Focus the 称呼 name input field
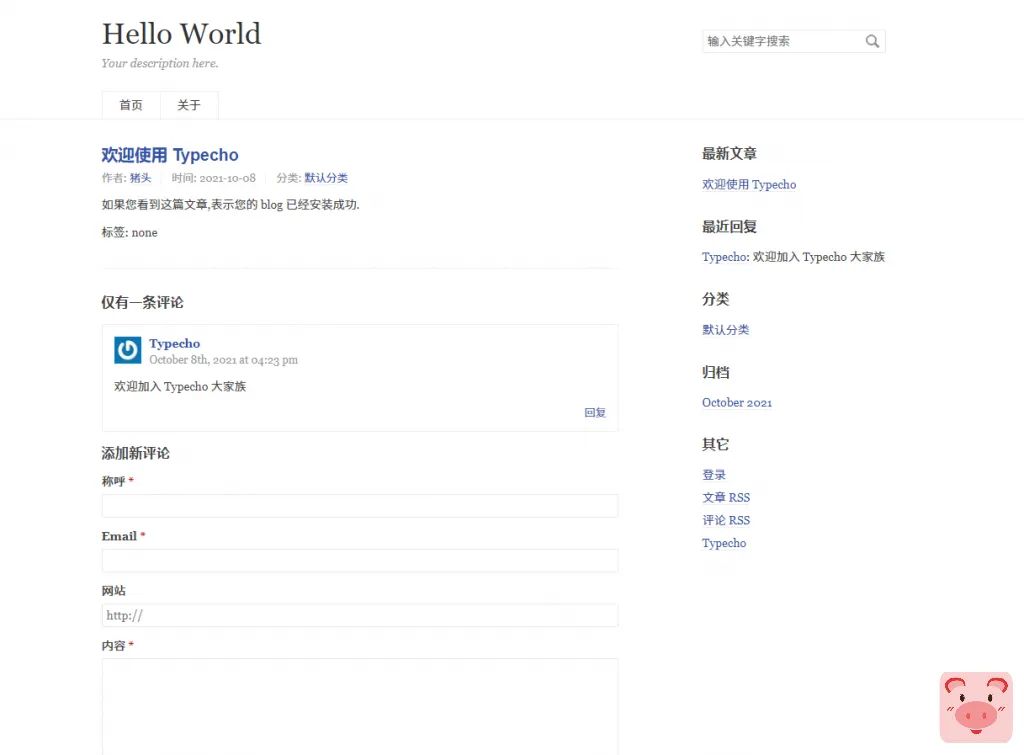This screenshot has width=1024, height=755. [360, 506]
